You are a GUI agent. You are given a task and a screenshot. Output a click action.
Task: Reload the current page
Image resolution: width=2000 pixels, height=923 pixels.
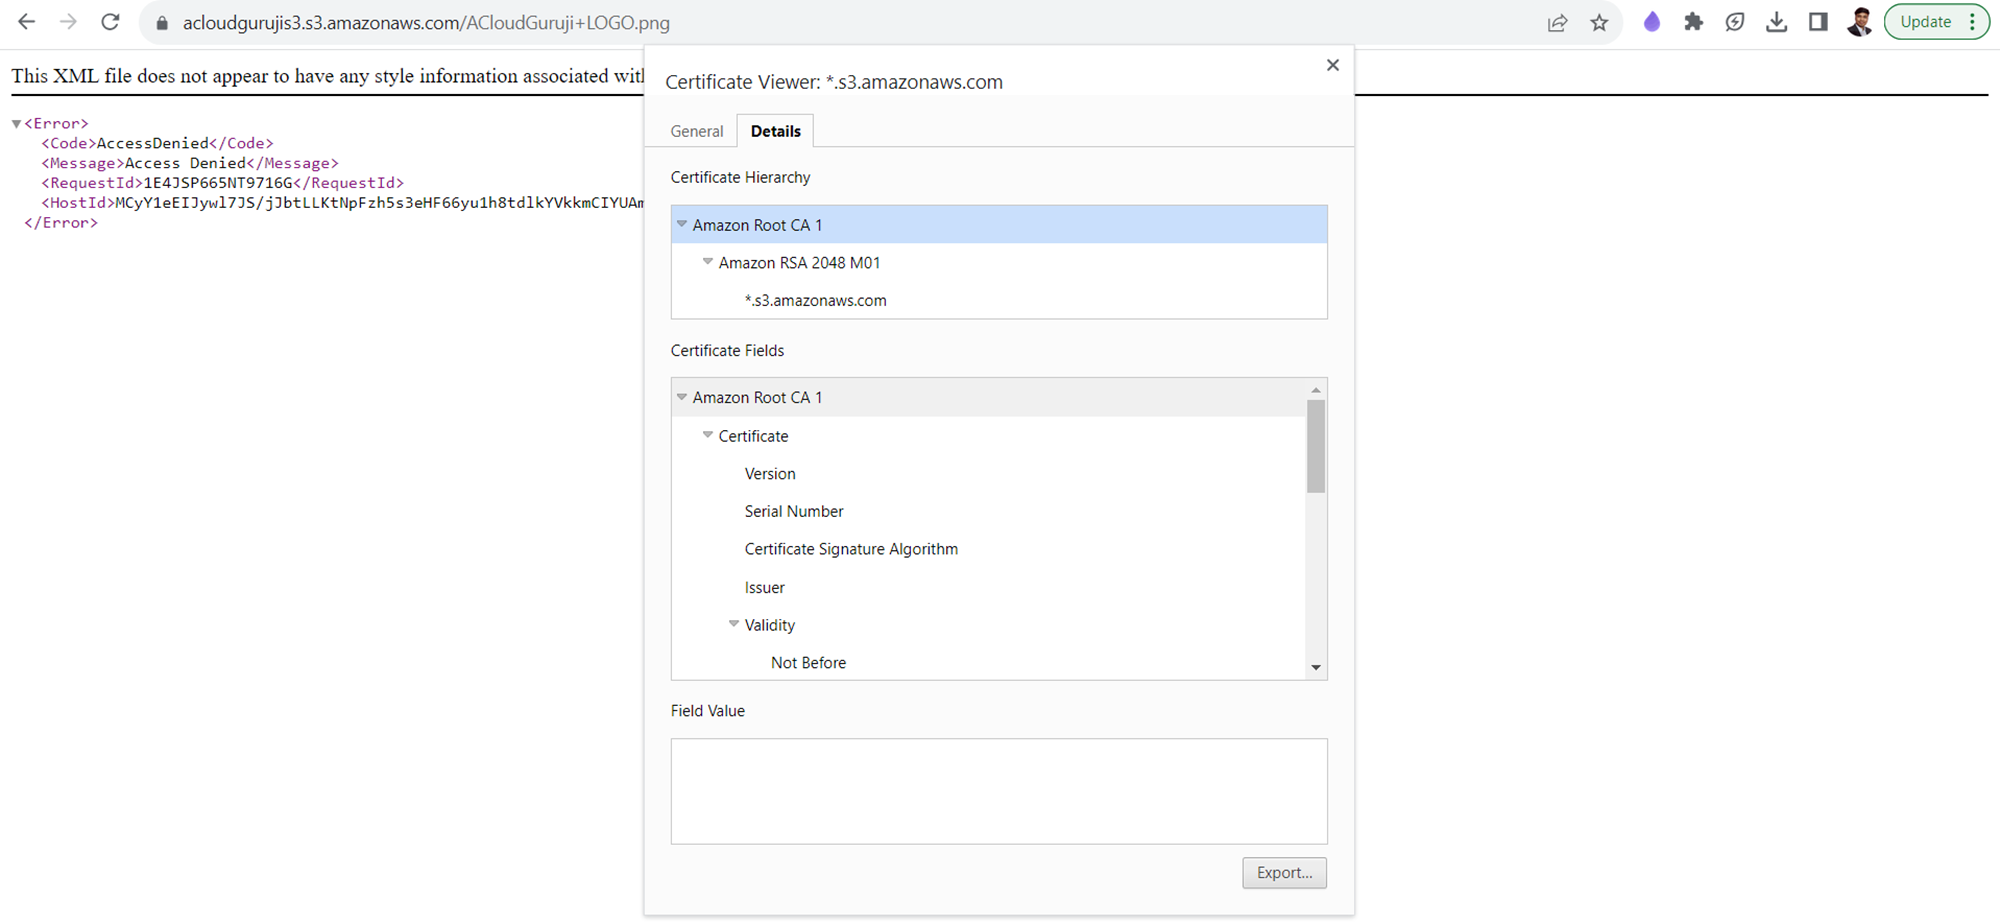[x=110, y=22]
